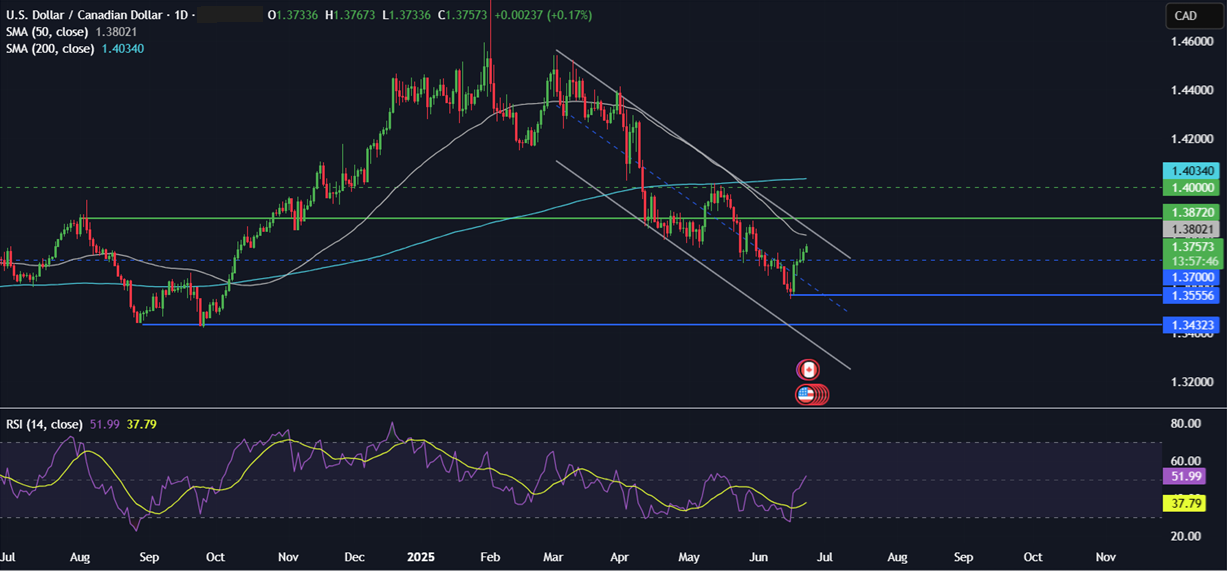Click the Apr label on the time axis
Image resolution: width=1227 pixels, height=571 pixels.
tap(621, 556)
